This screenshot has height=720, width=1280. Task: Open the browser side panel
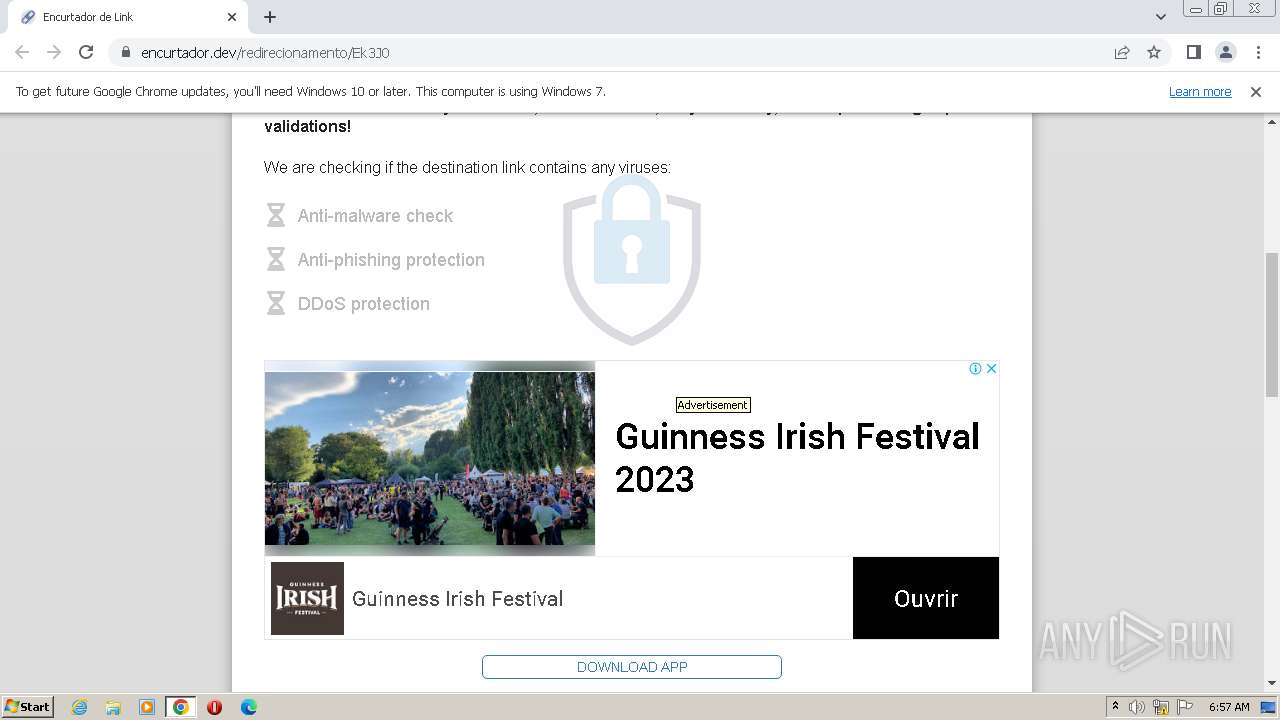pos(1193,52)
